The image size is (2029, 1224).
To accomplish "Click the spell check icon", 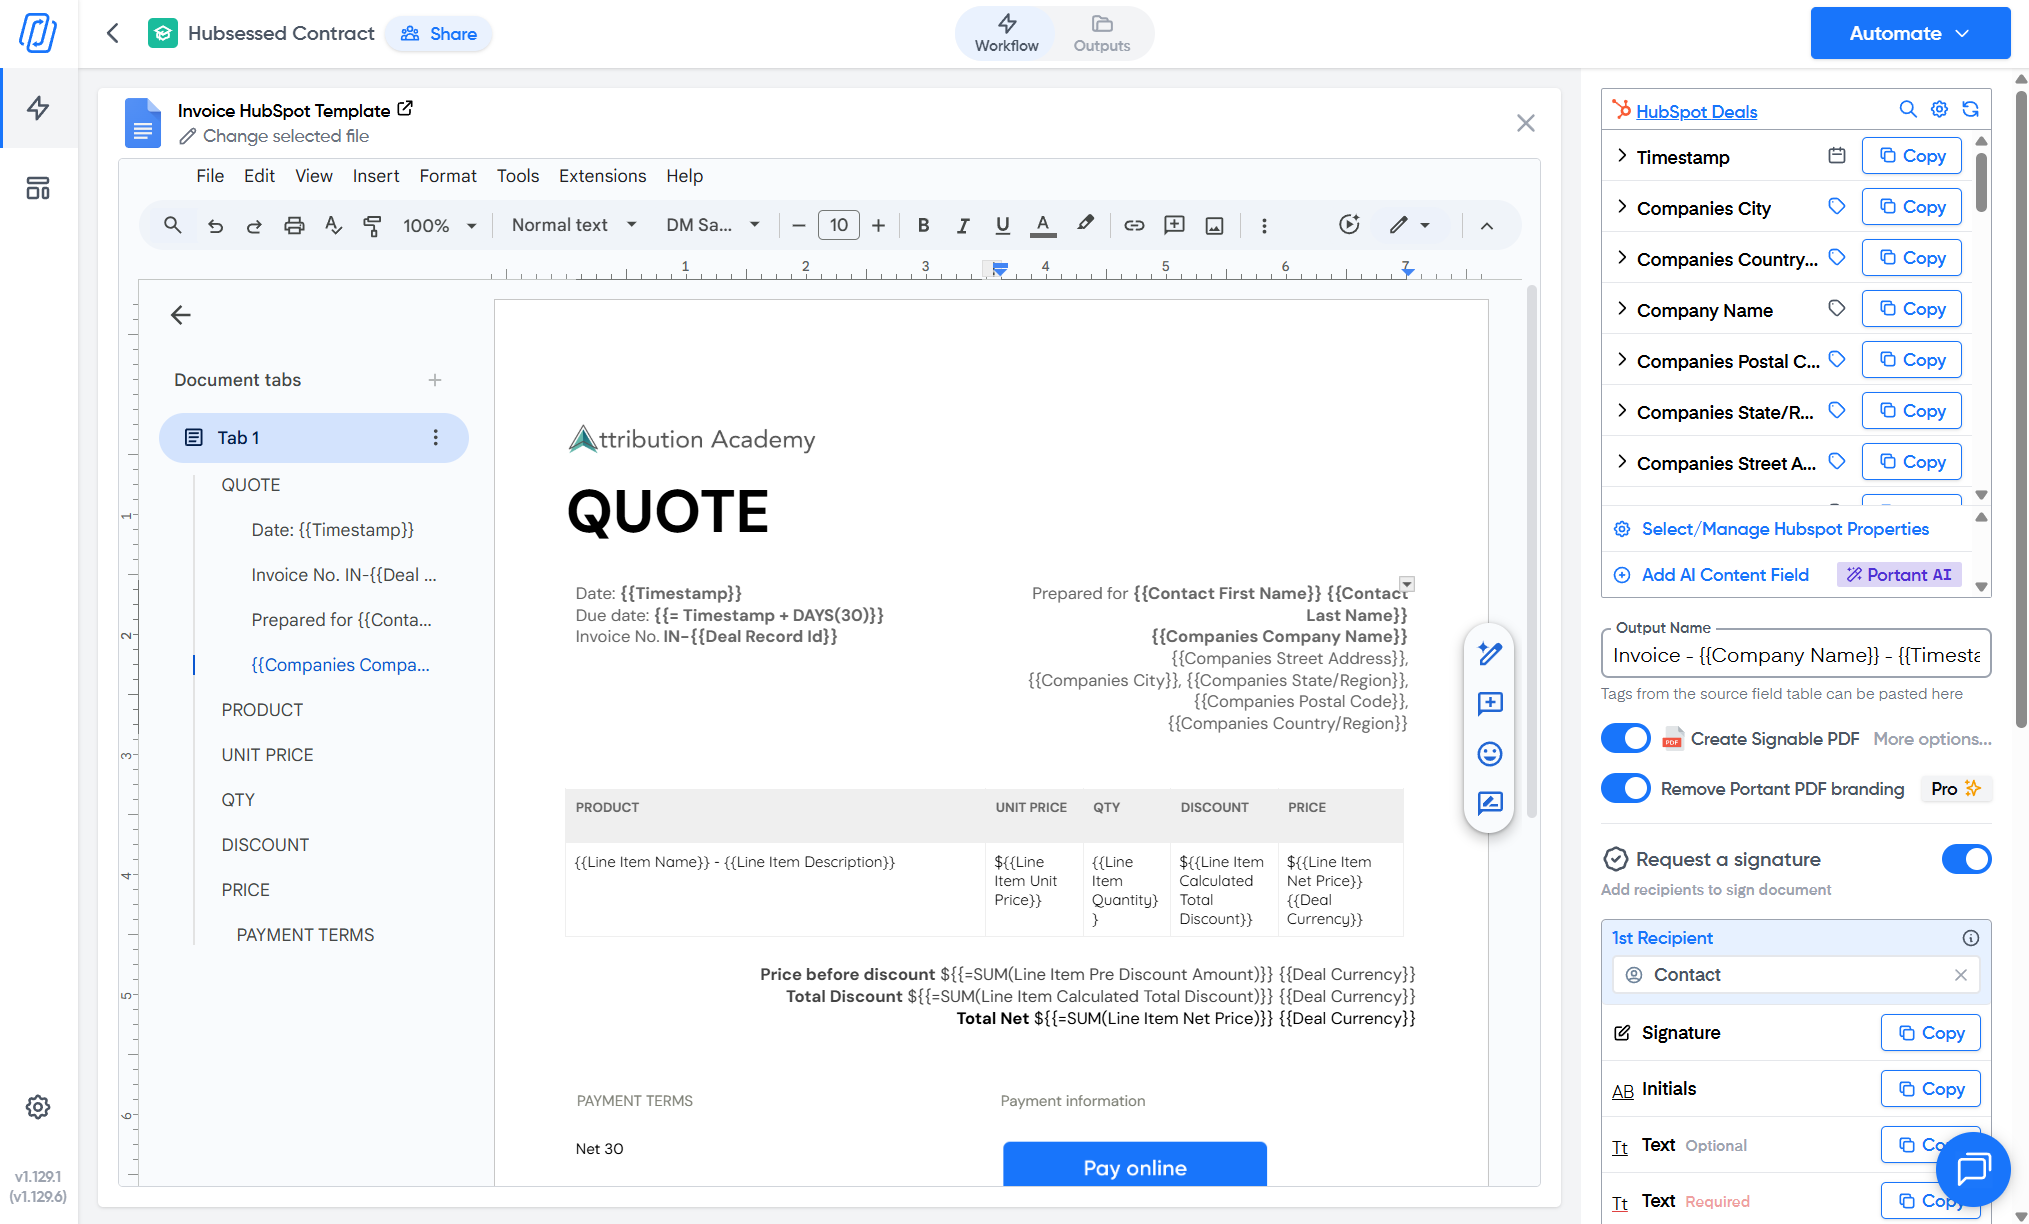I will pos(333,226).
